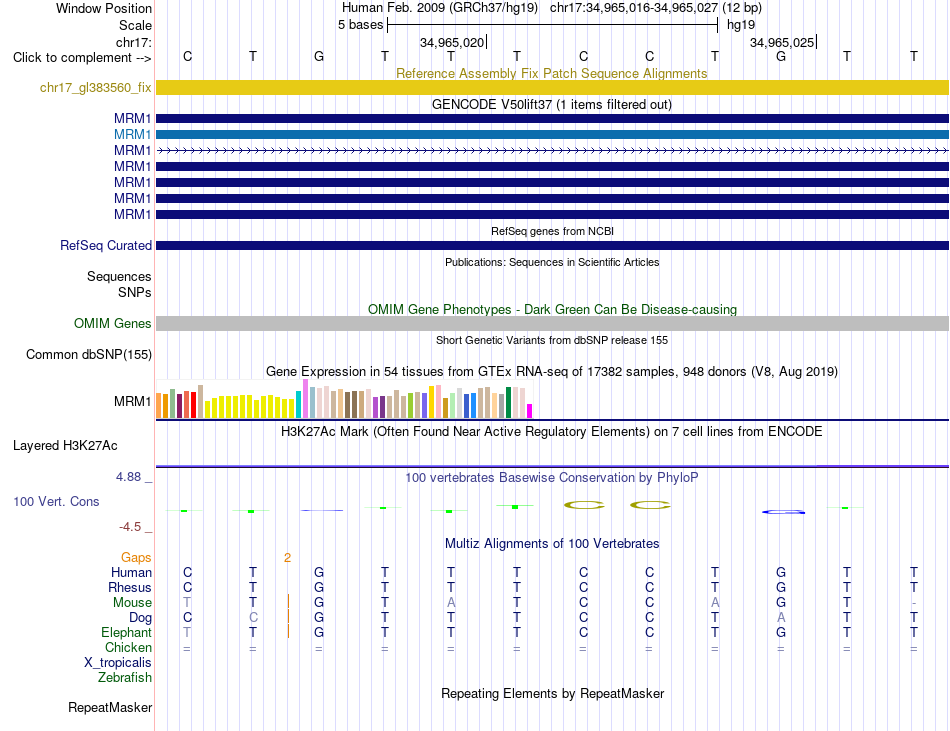950x731 pixels.
Task: Open the OMIM Gene Phenotypes track title
Action: [x=552, y=309]
